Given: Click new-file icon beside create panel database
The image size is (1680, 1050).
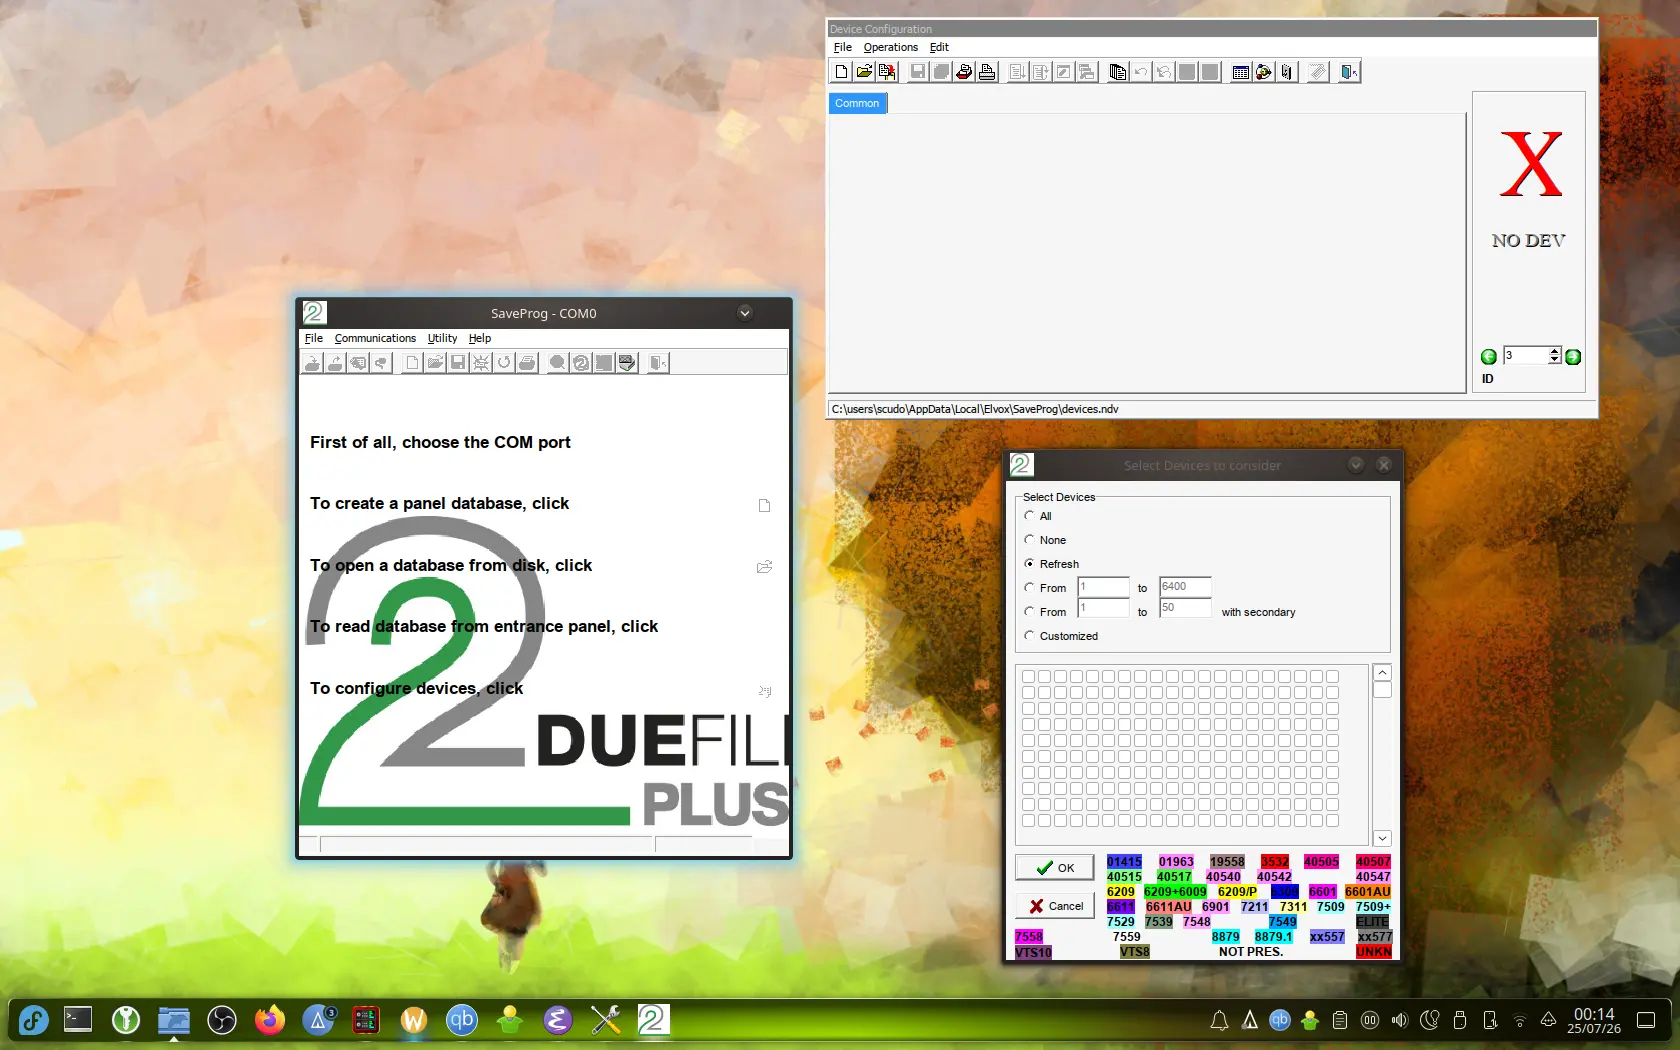Looking at the screenshot, I should click(x=764, y=506).
